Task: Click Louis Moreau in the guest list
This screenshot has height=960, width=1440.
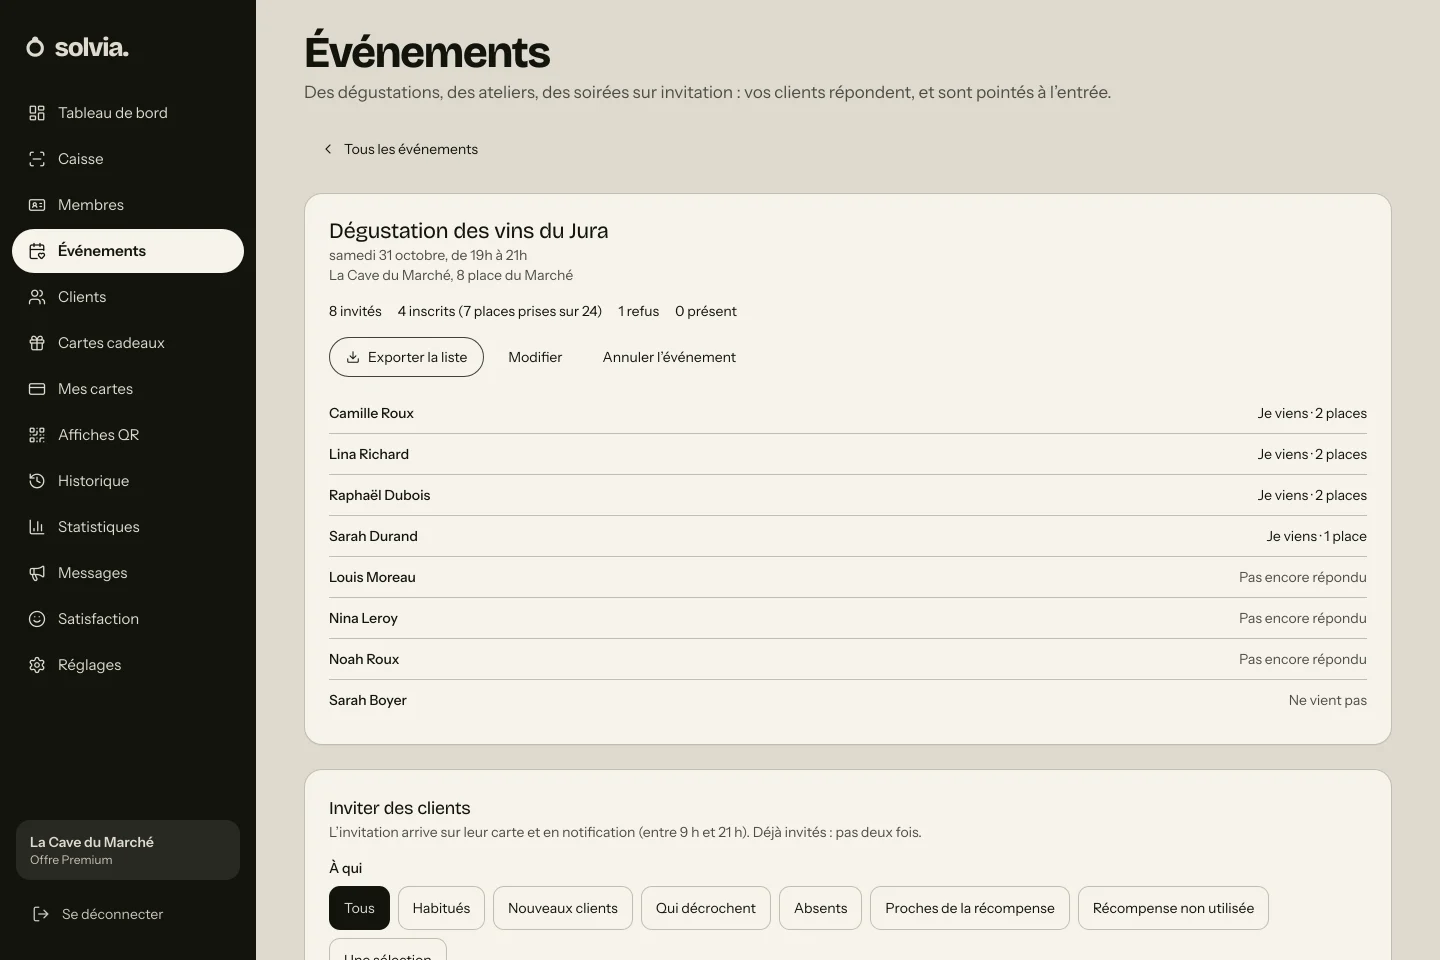Action: (372, 577)
